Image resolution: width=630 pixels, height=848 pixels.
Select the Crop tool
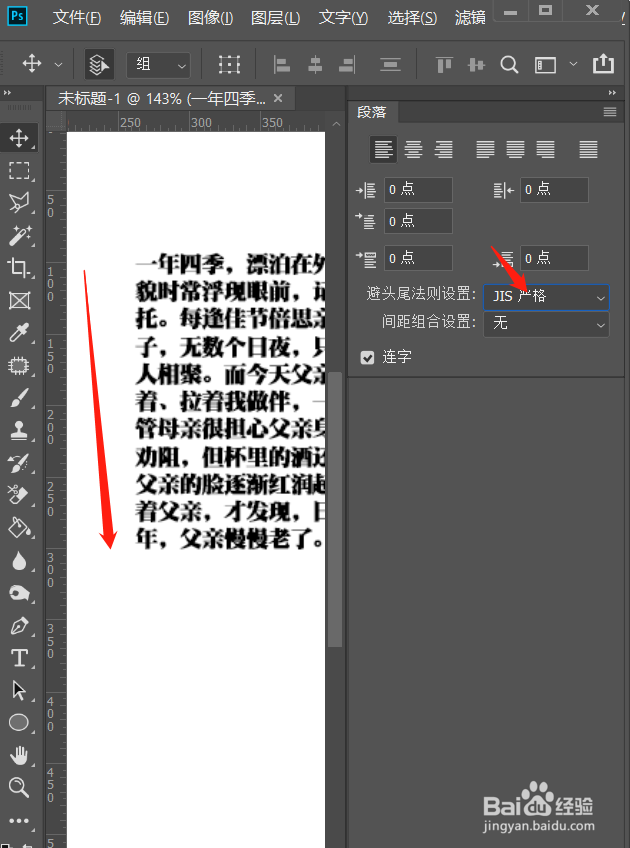pos(19,268)
